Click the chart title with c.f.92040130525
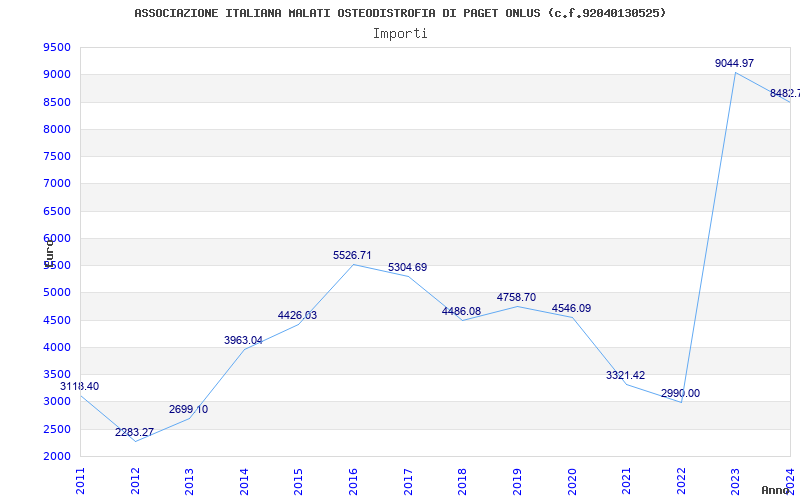This screenshot has width=800, height=500. point(401,13)
